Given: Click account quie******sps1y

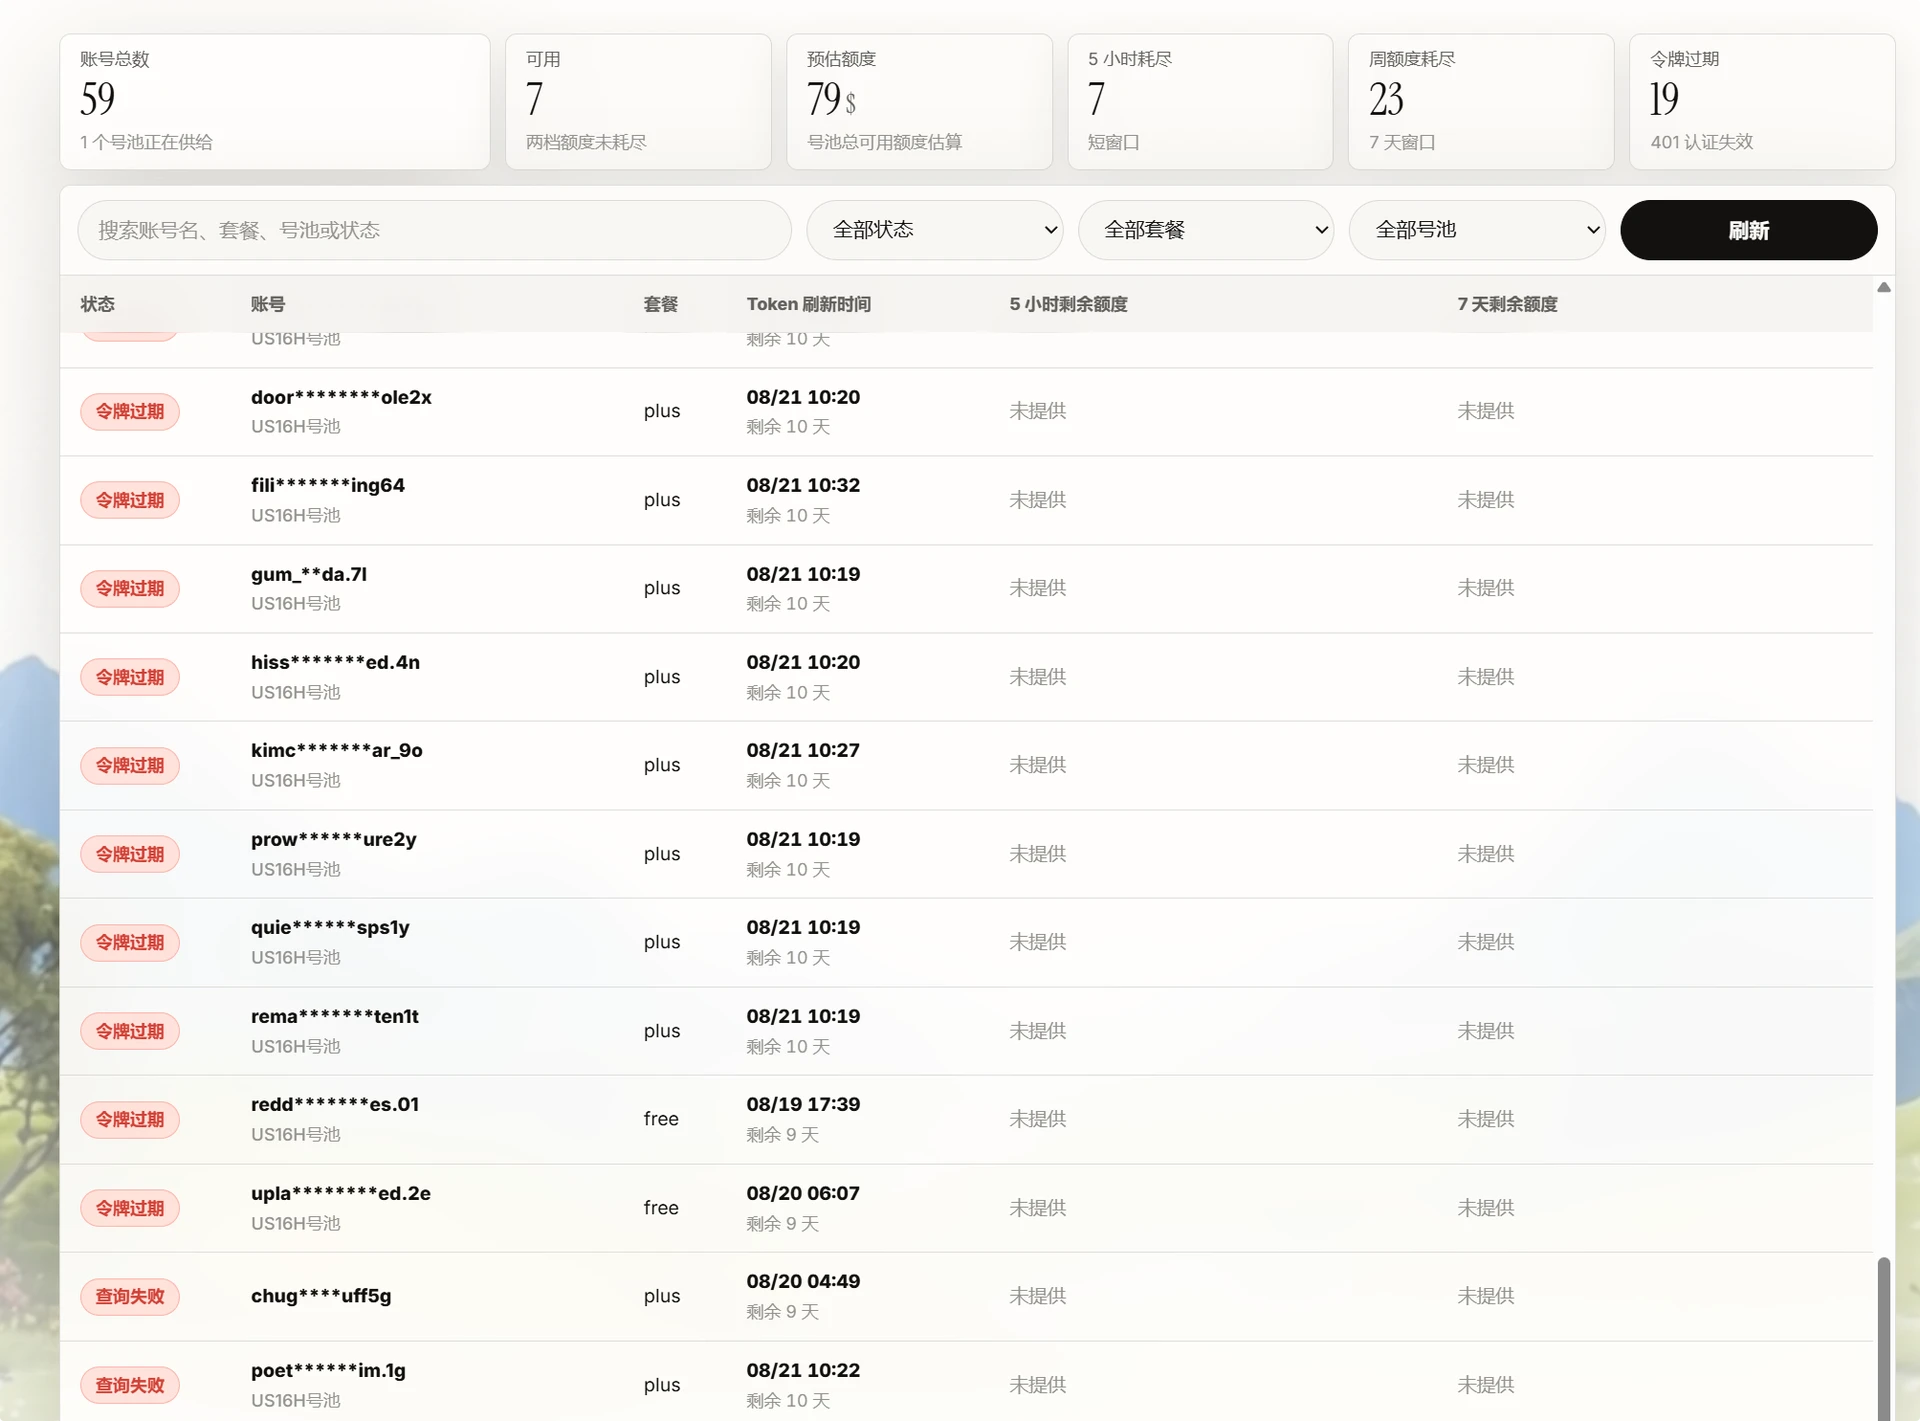Looking at the screenshot, I should pos(330,927).
